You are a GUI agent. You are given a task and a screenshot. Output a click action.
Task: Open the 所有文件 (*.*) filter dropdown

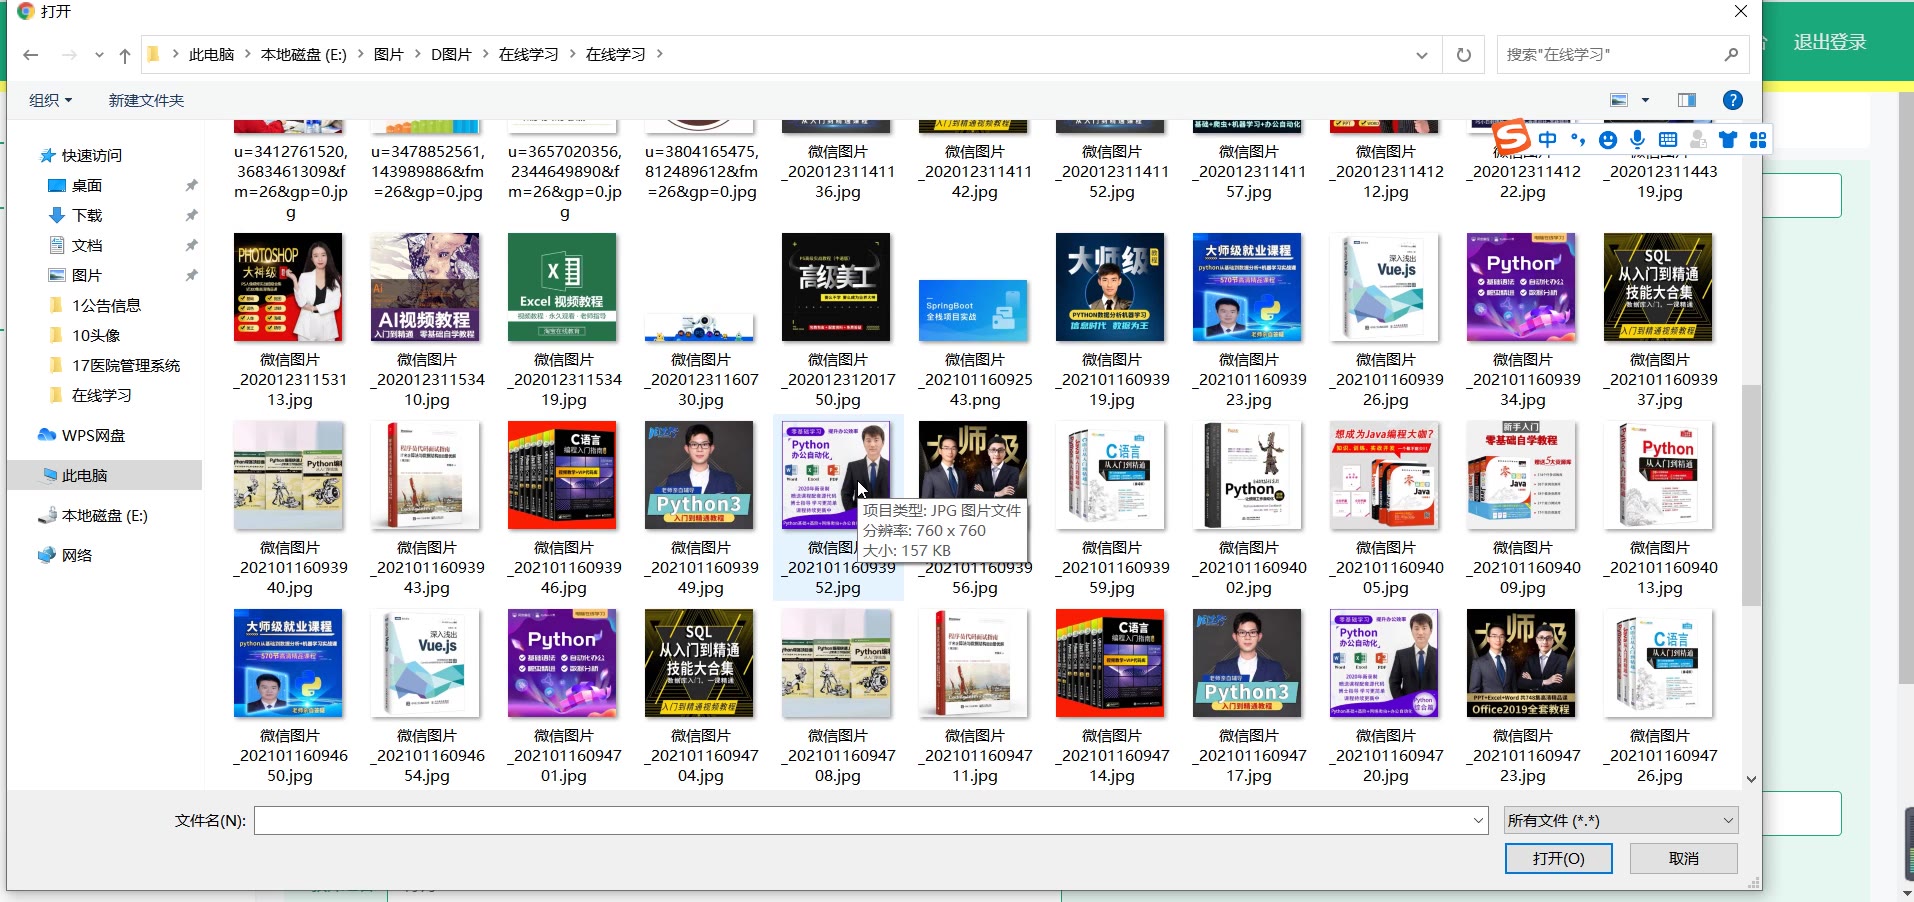[x=1621, y=820]
